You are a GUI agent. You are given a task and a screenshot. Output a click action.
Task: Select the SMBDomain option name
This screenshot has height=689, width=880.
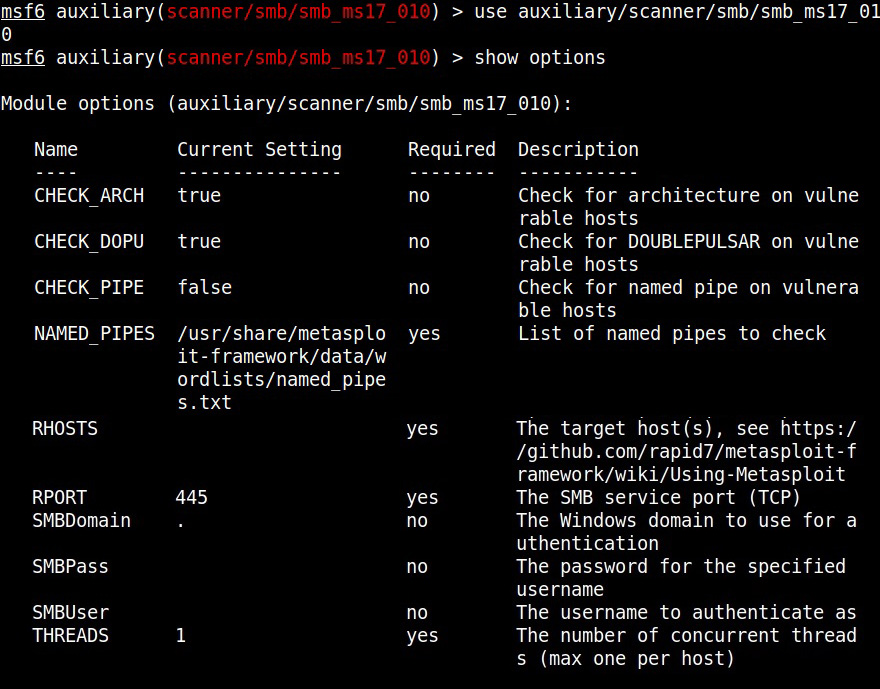(x=81, y=521)
